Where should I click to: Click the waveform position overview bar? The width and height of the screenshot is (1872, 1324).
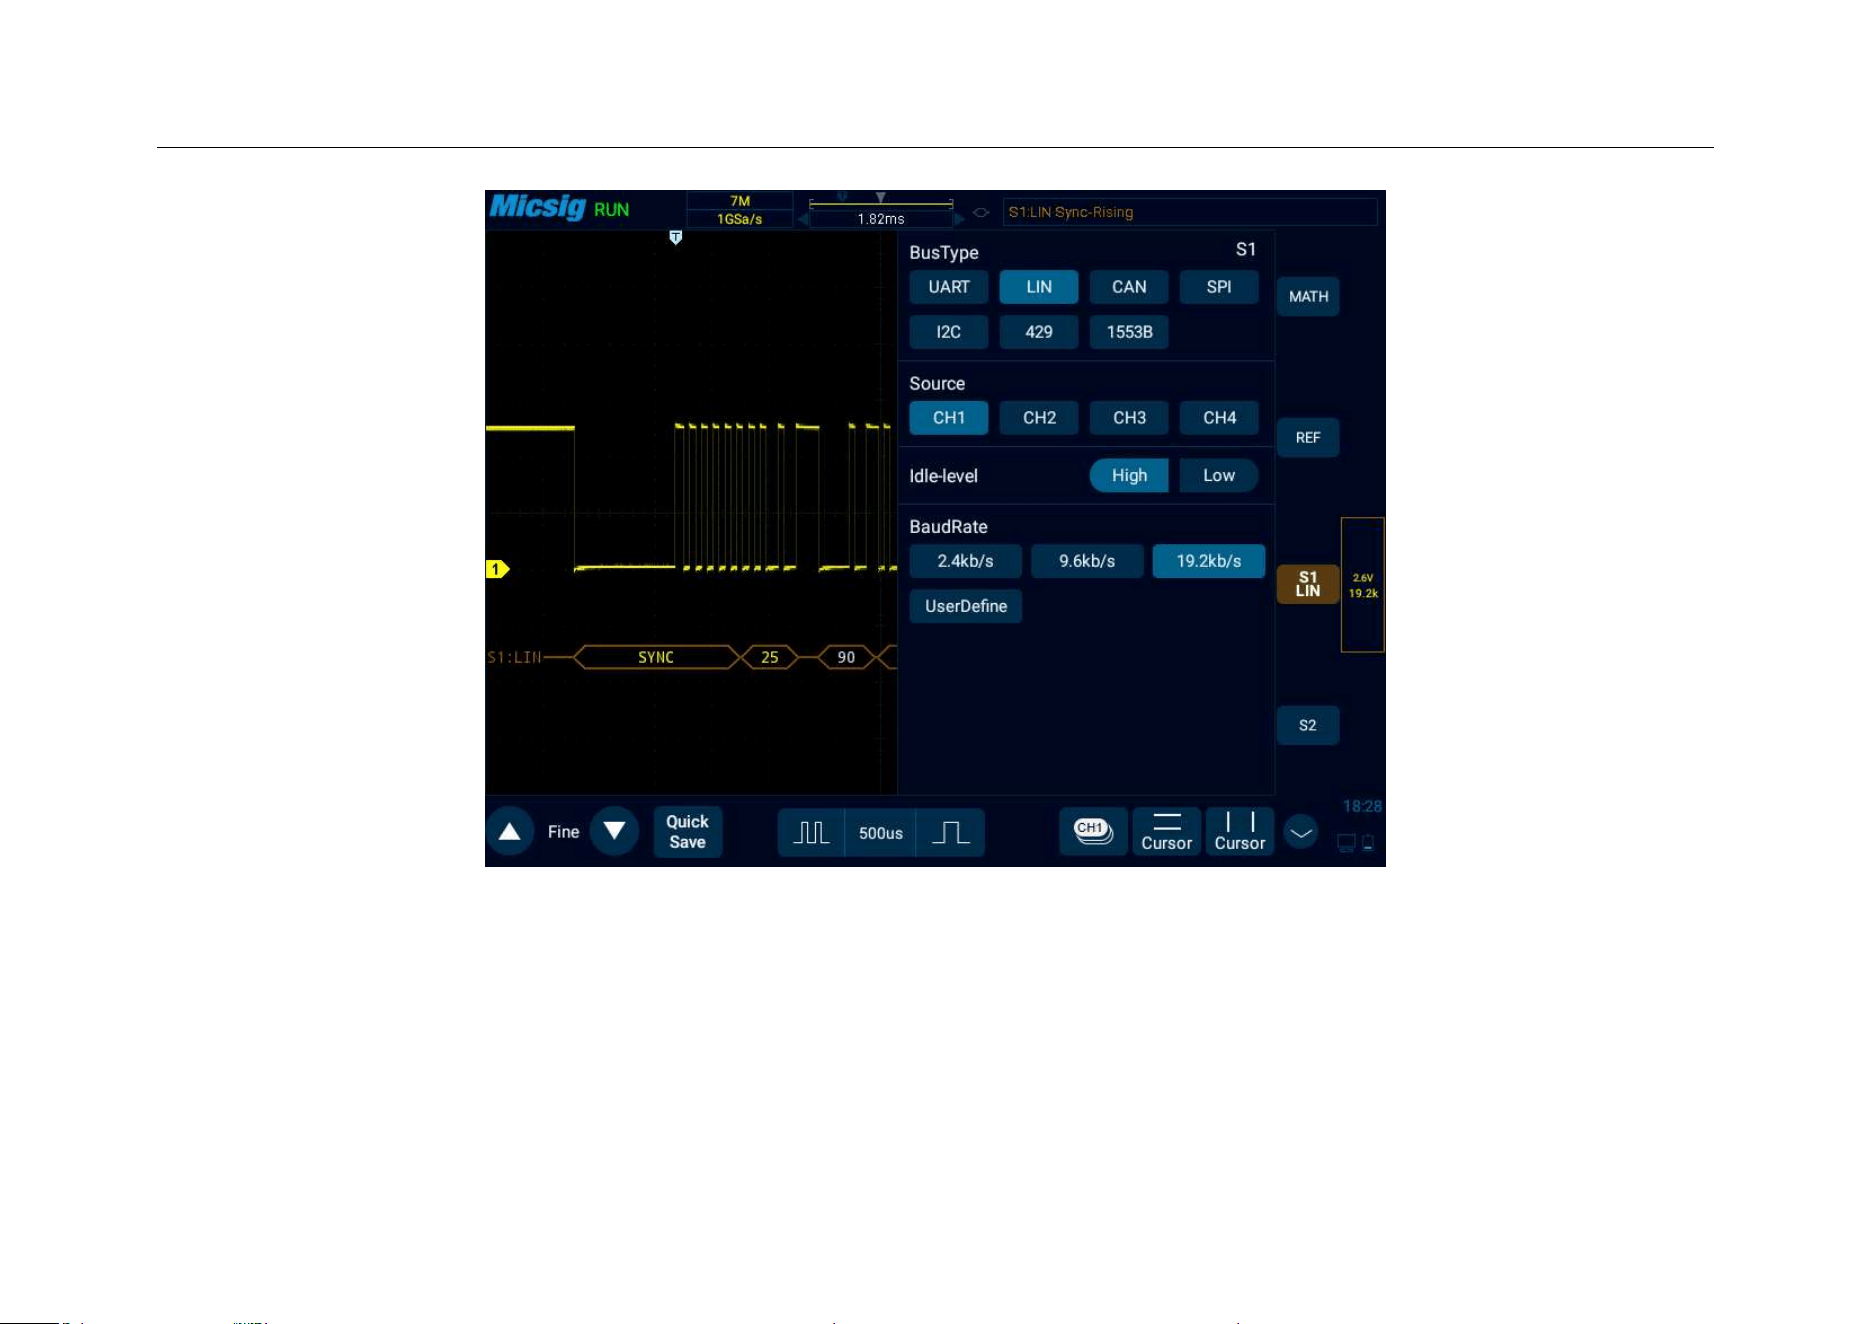click(881, 202)
